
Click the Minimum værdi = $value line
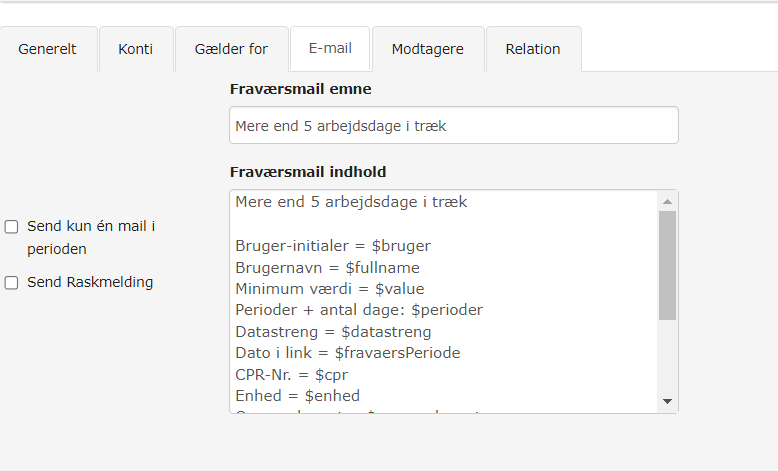coord(329,288)
